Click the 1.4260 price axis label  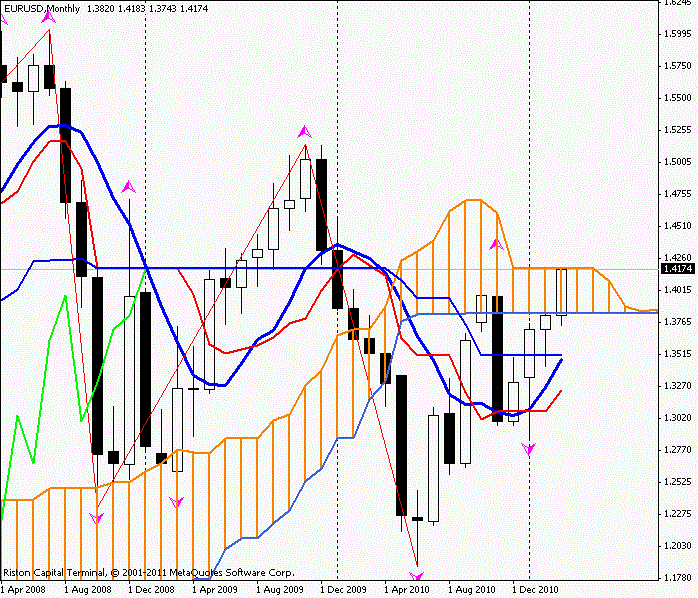point(678,258)
